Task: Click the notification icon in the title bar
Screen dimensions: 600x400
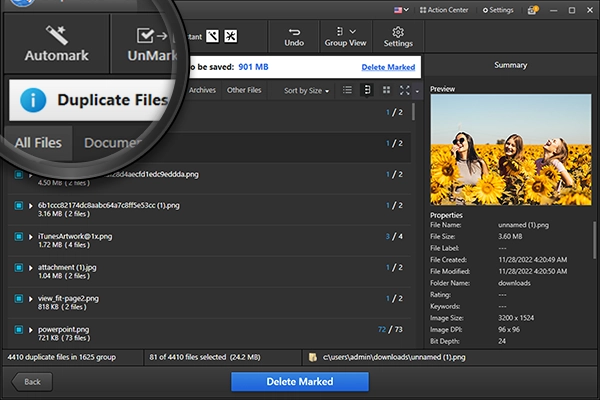Action: click(x=533, y=10)
